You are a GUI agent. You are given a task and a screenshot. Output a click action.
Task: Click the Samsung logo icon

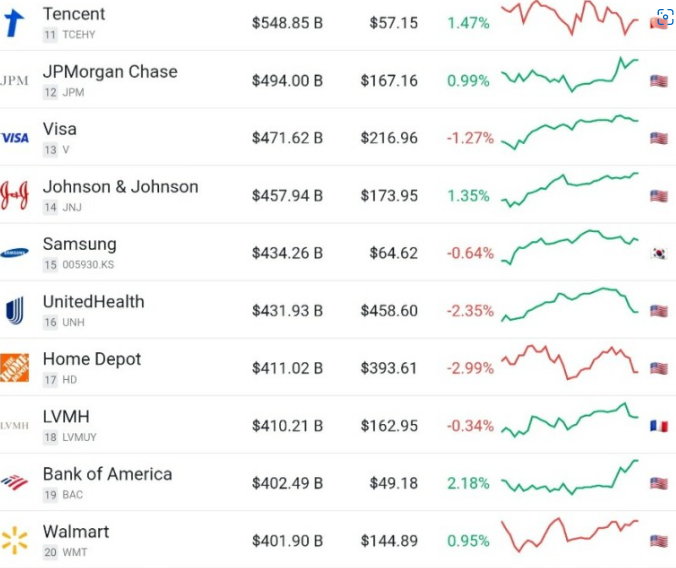tap(15, 253)
